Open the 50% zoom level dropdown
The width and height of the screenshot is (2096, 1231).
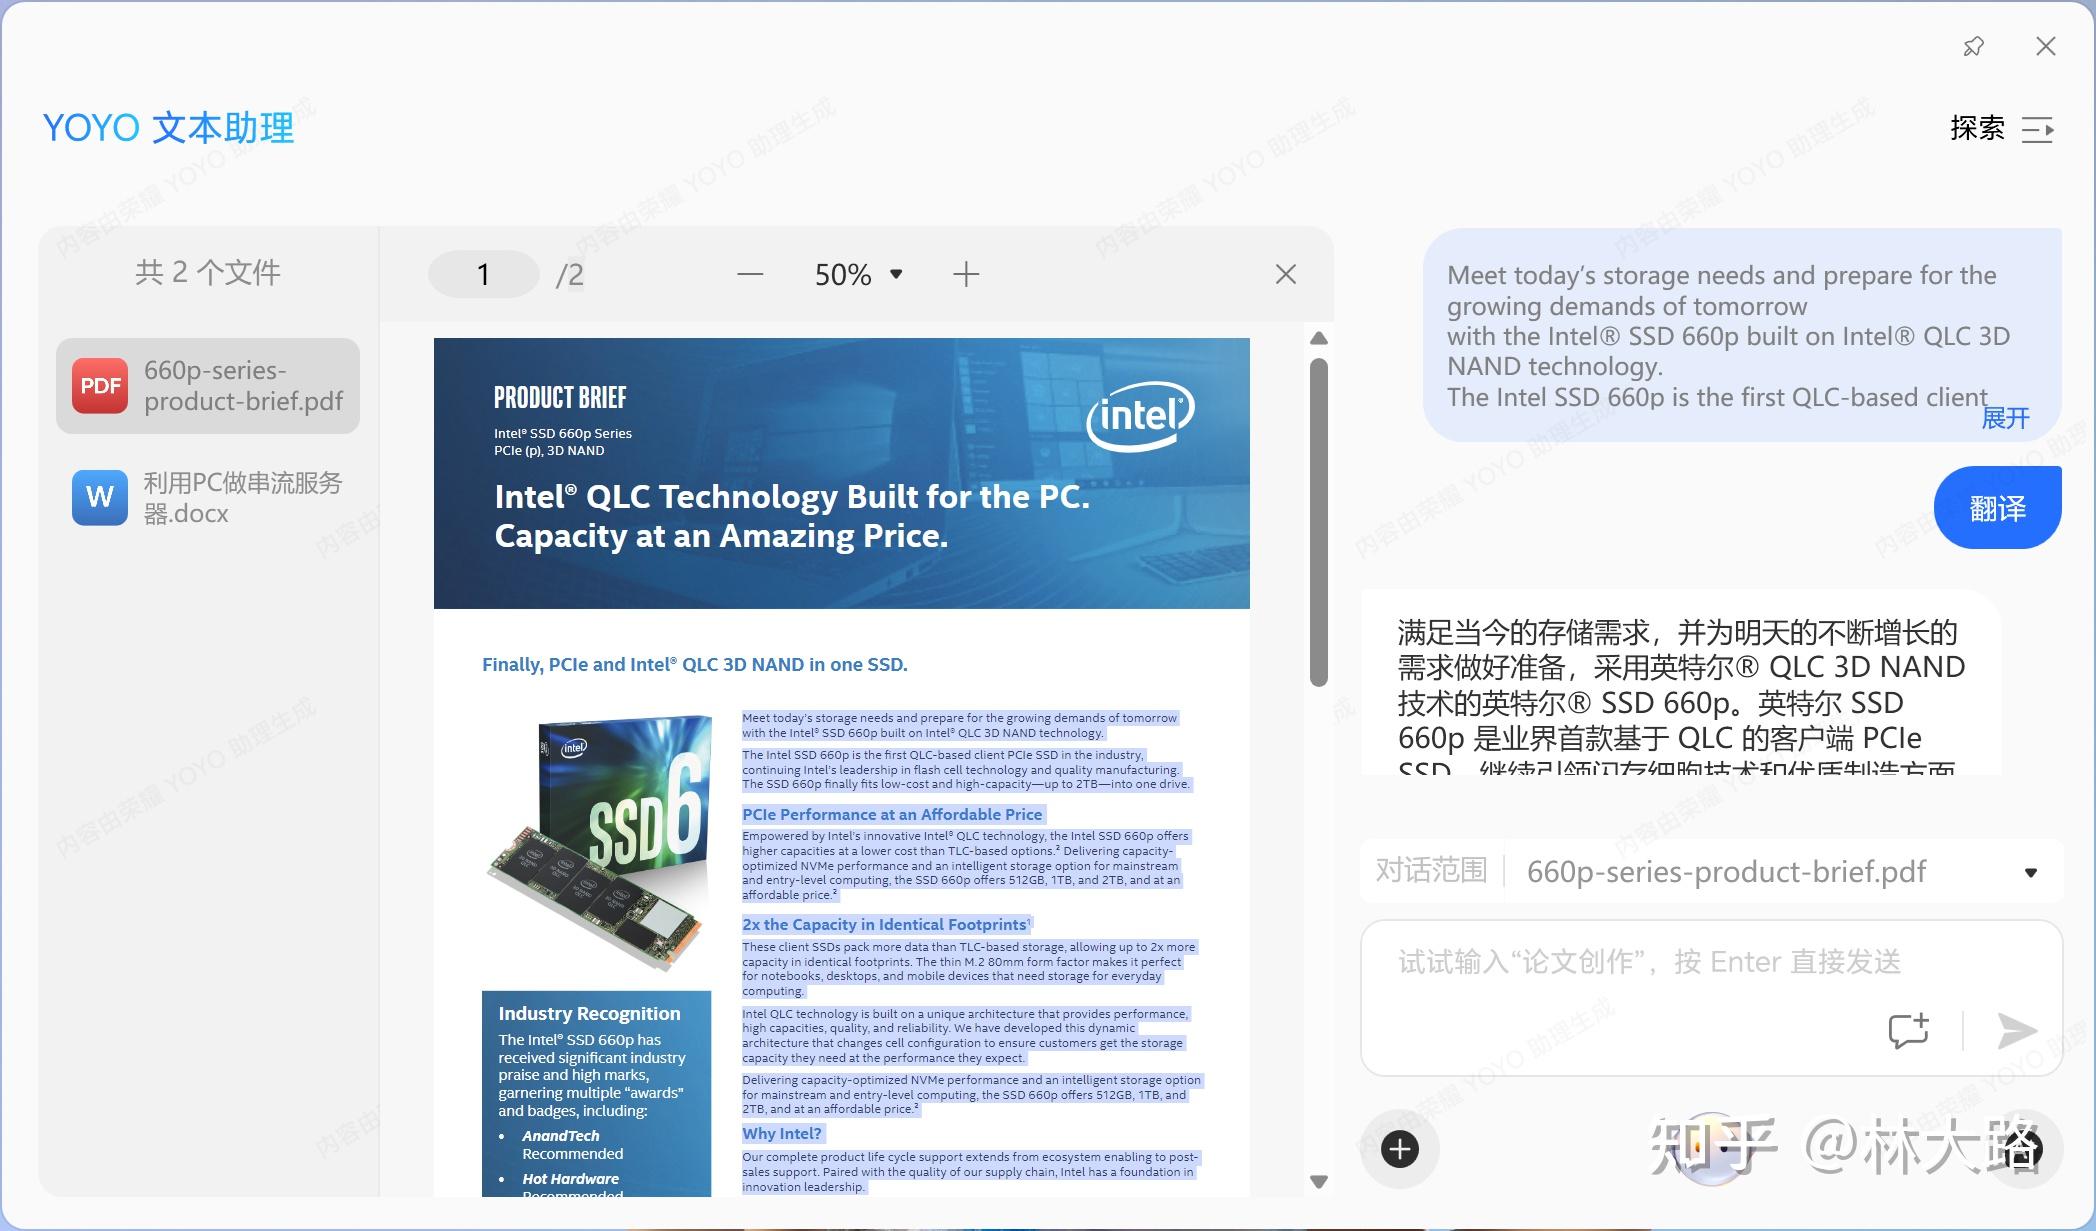859,274
